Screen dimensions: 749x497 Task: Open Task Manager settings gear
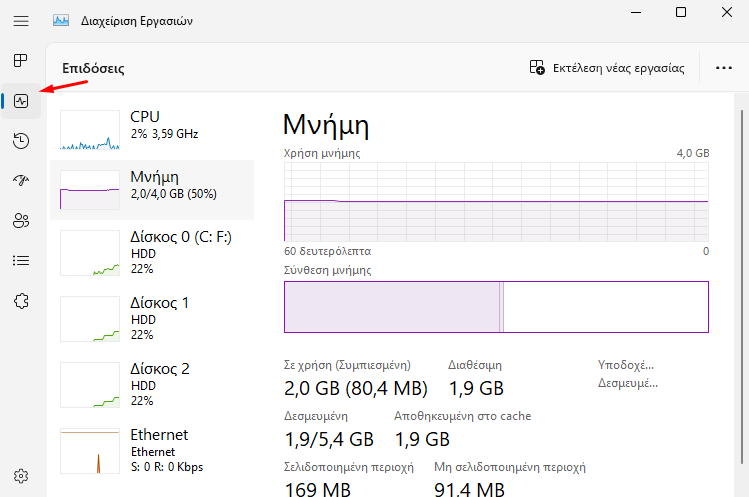point(21,476)
